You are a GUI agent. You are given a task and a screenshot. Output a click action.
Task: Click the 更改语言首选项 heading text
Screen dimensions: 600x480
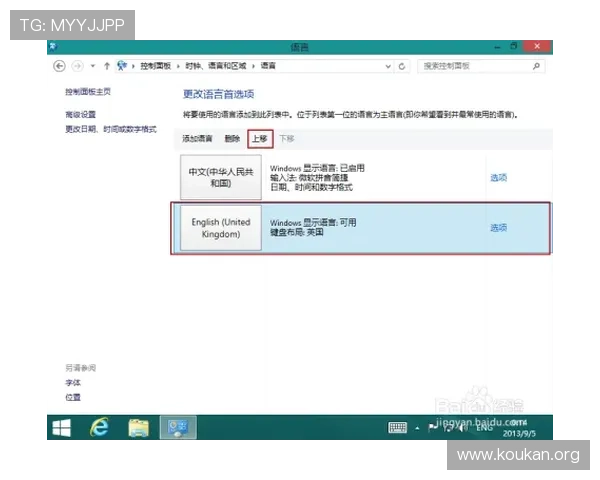(x=218, y=94)
